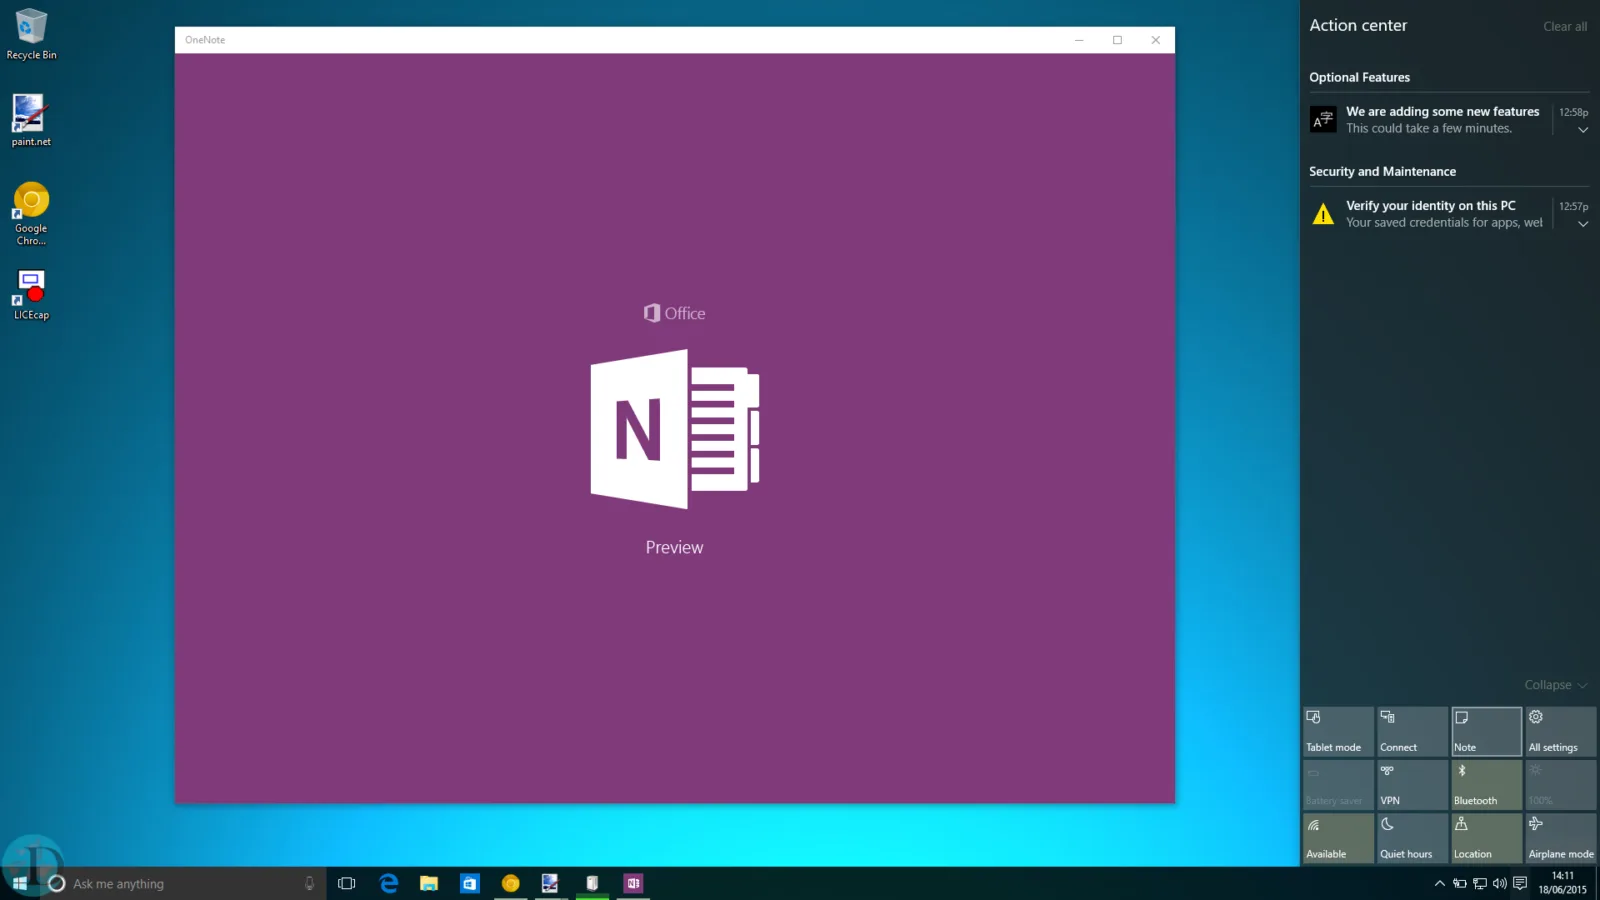Click the Cortana microphone icon
The image size is (1600, 900).
pyautogui.click(x=309, y=883)
